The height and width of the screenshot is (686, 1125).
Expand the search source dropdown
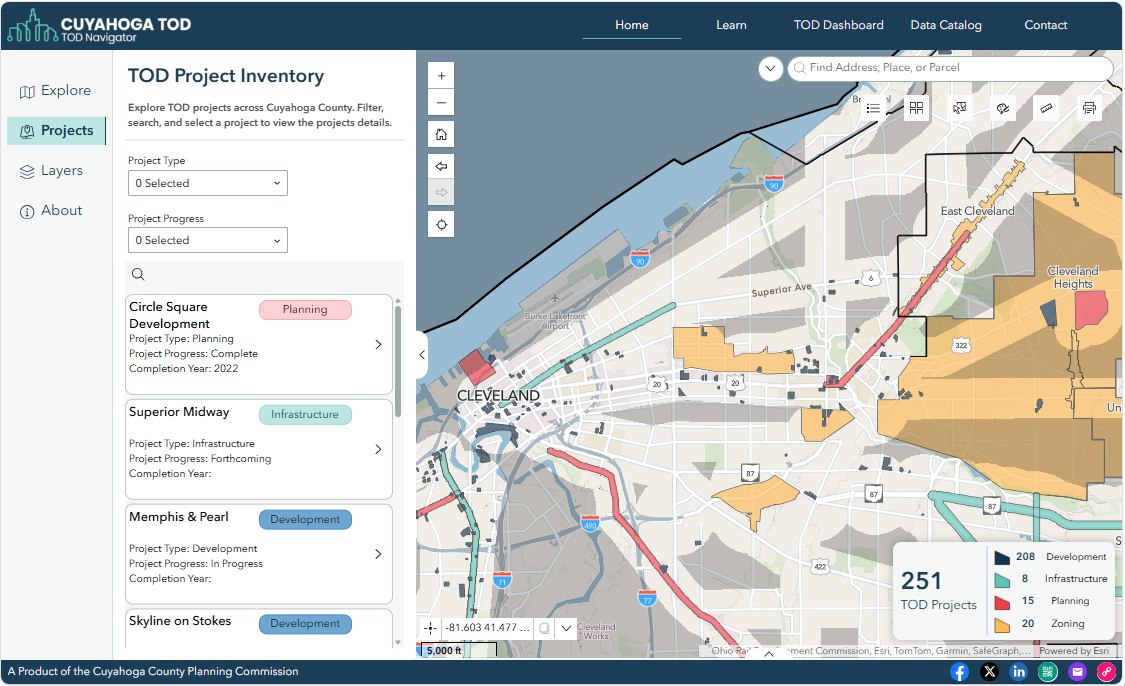tap(771, 69)
